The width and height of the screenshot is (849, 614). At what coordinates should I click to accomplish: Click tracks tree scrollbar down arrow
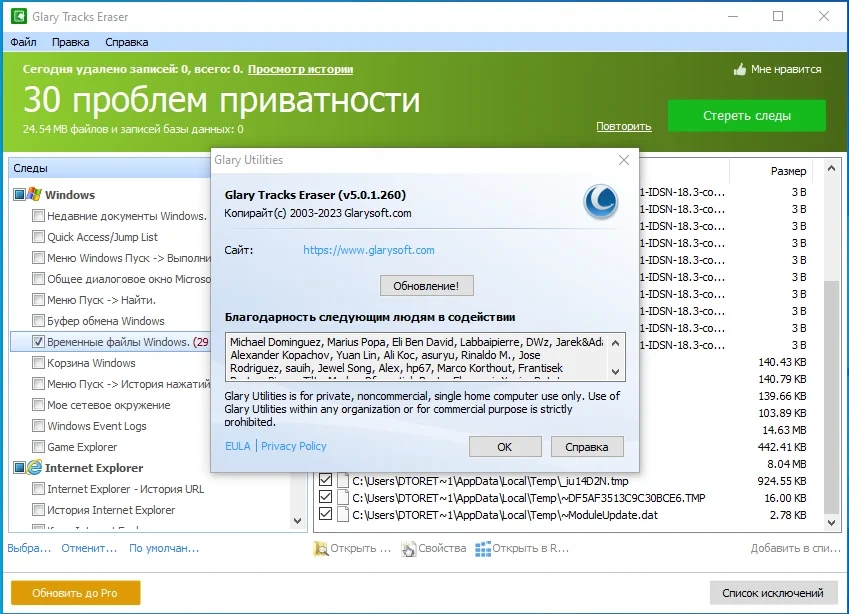click(x=297, y=521)
